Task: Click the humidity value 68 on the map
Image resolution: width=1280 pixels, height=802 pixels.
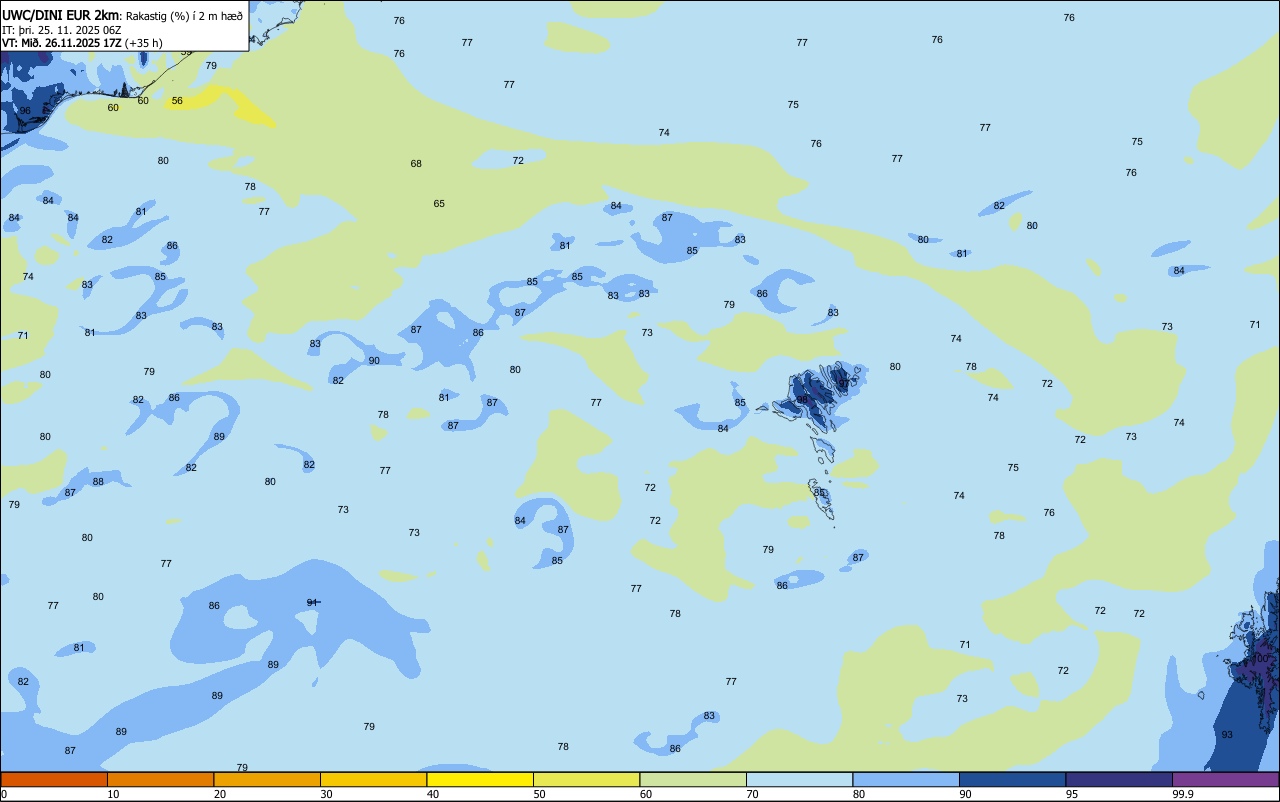Action: tap(416, 164)
